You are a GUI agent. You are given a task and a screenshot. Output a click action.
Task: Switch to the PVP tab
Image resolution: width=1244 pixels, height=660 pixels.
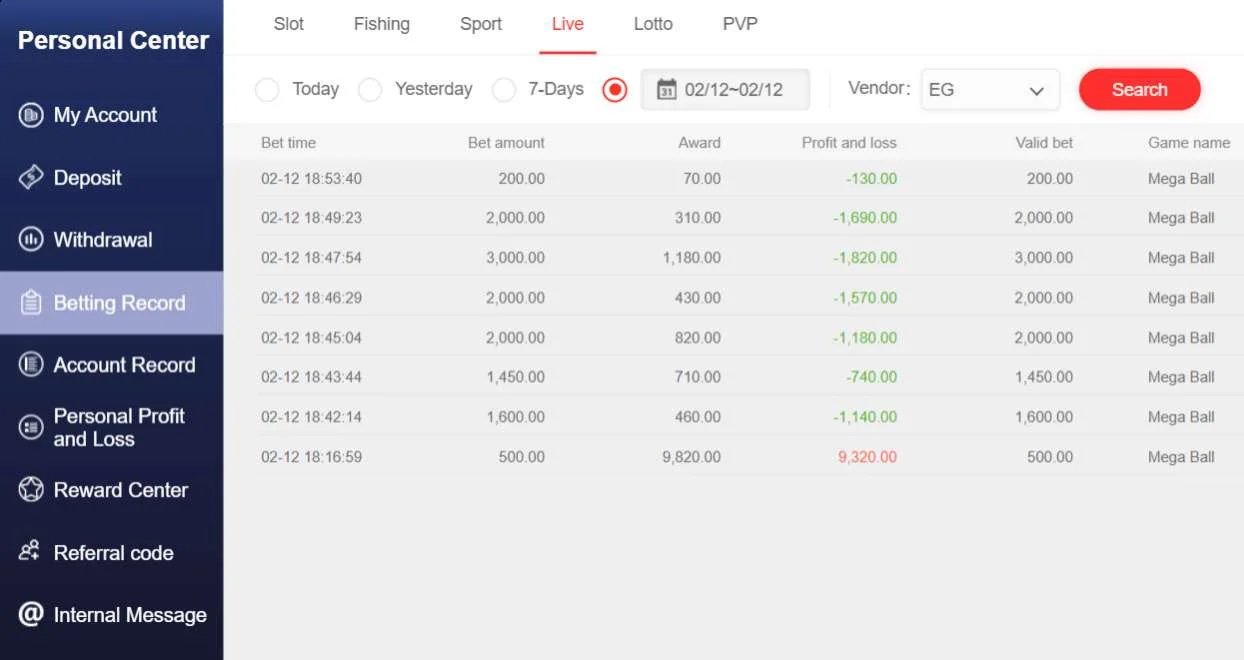click(x=740, y=24)
